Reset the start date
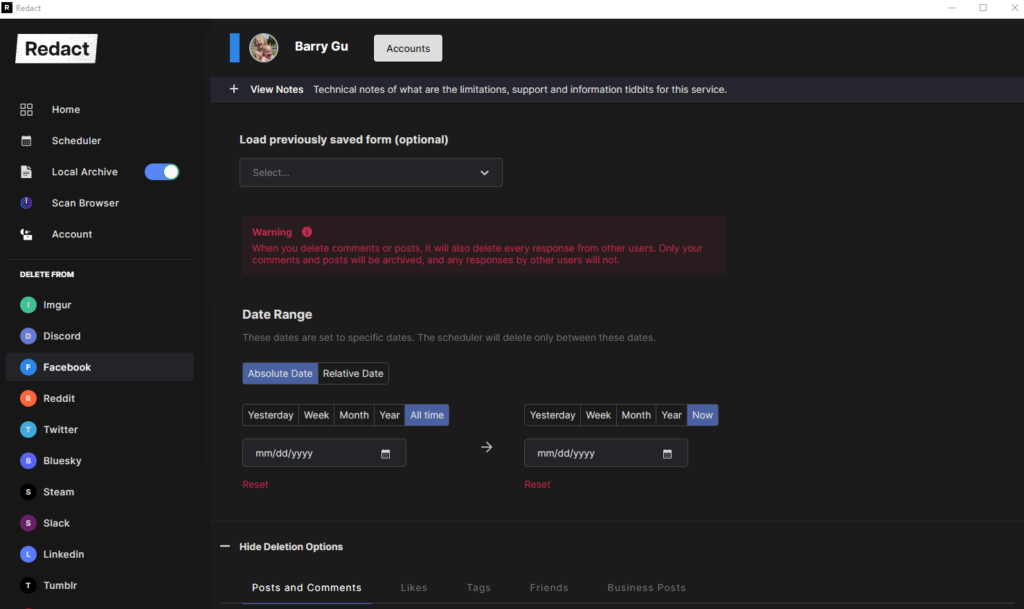 point(255,485)
